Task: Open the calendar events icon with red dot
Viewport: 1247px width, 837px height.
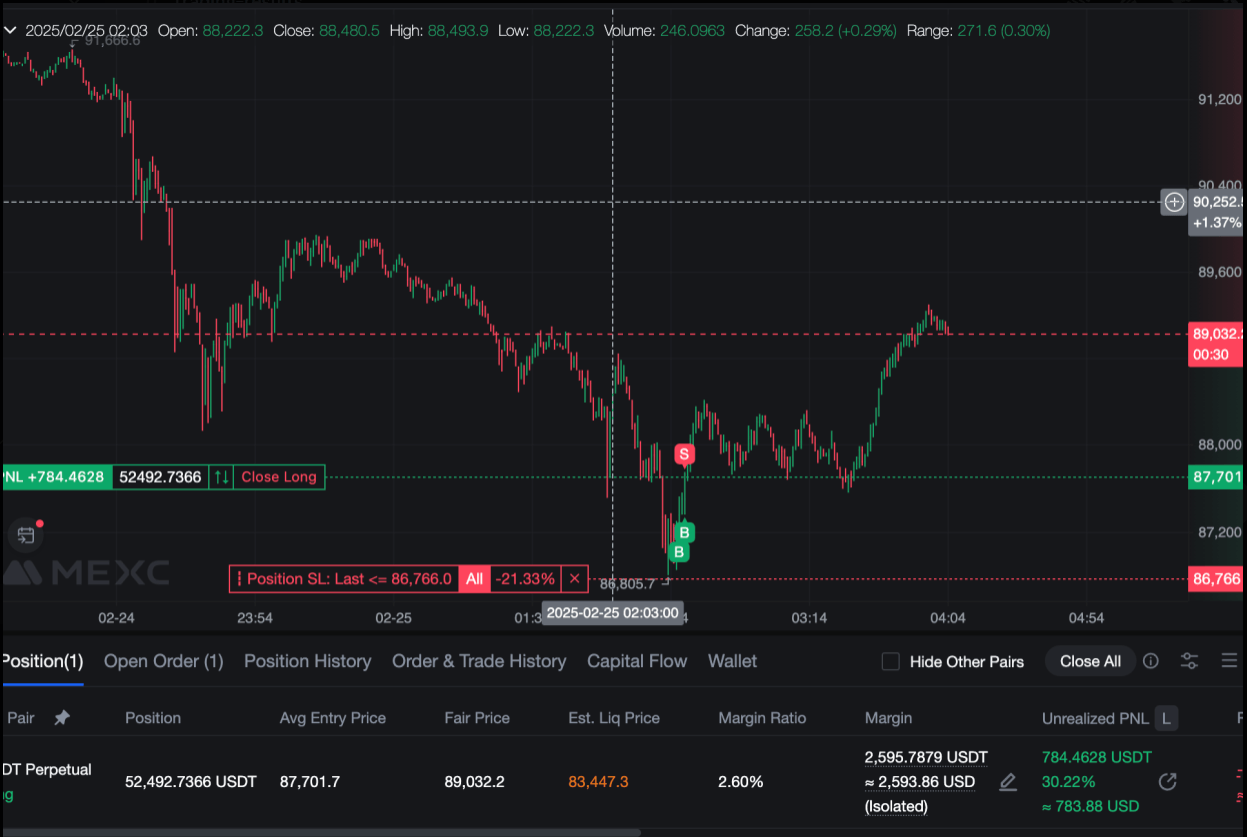Action: 27,535
